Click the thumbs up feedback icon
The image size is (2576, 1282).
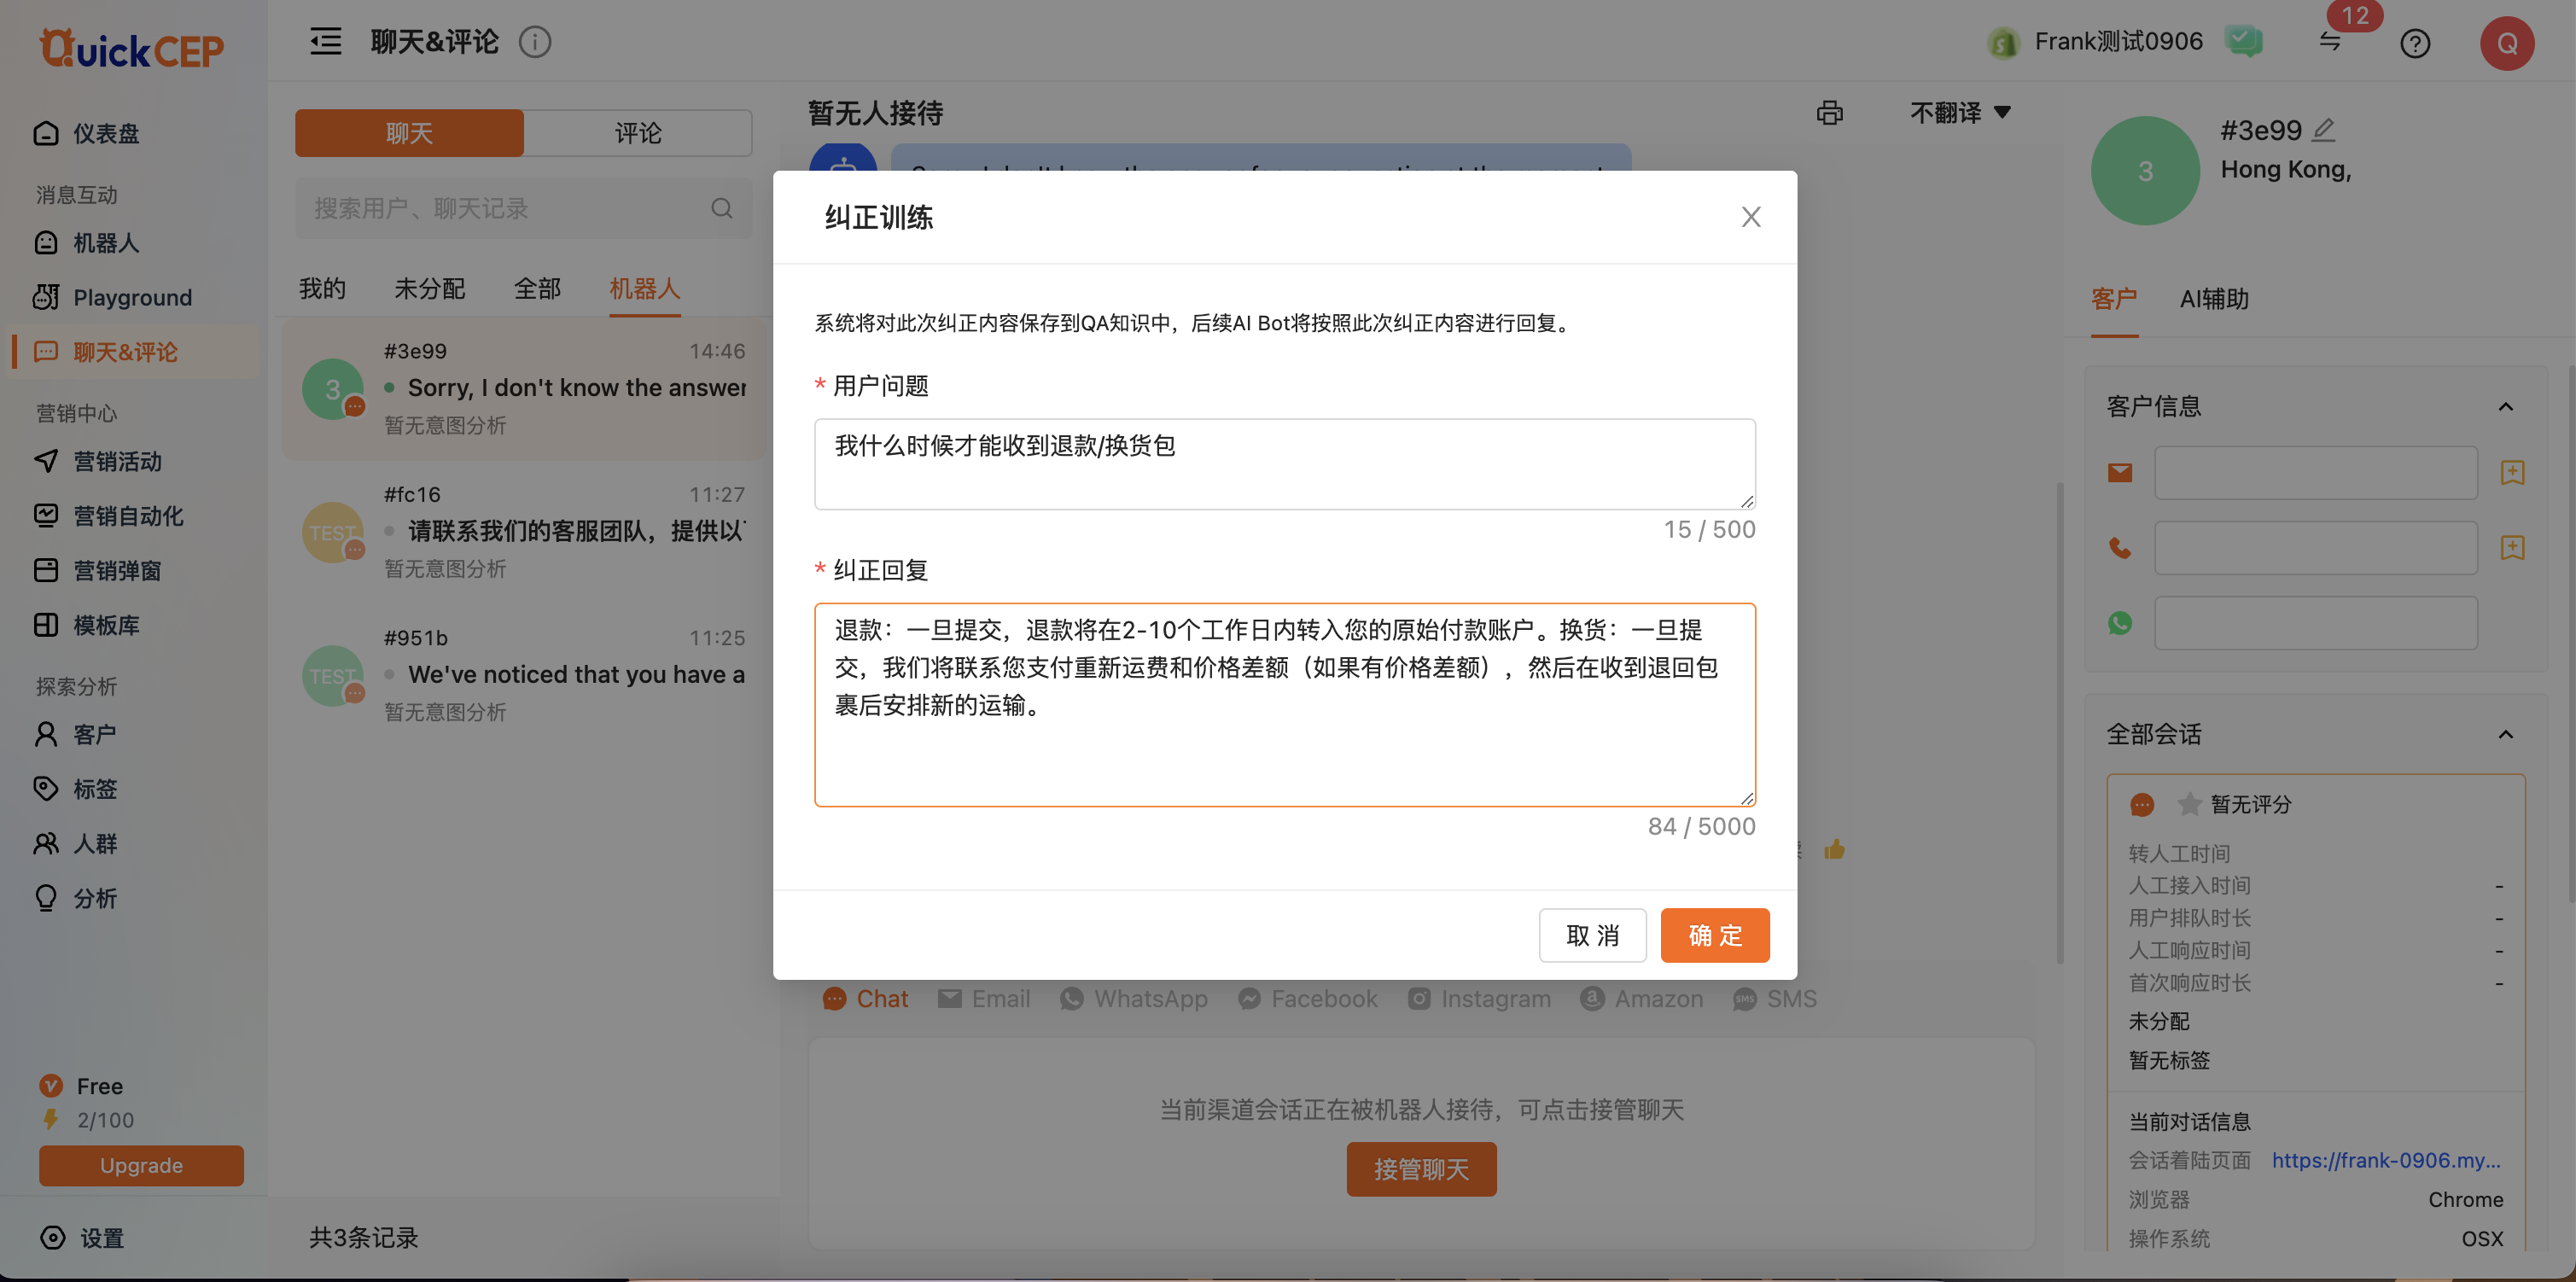coord(1834,850)
